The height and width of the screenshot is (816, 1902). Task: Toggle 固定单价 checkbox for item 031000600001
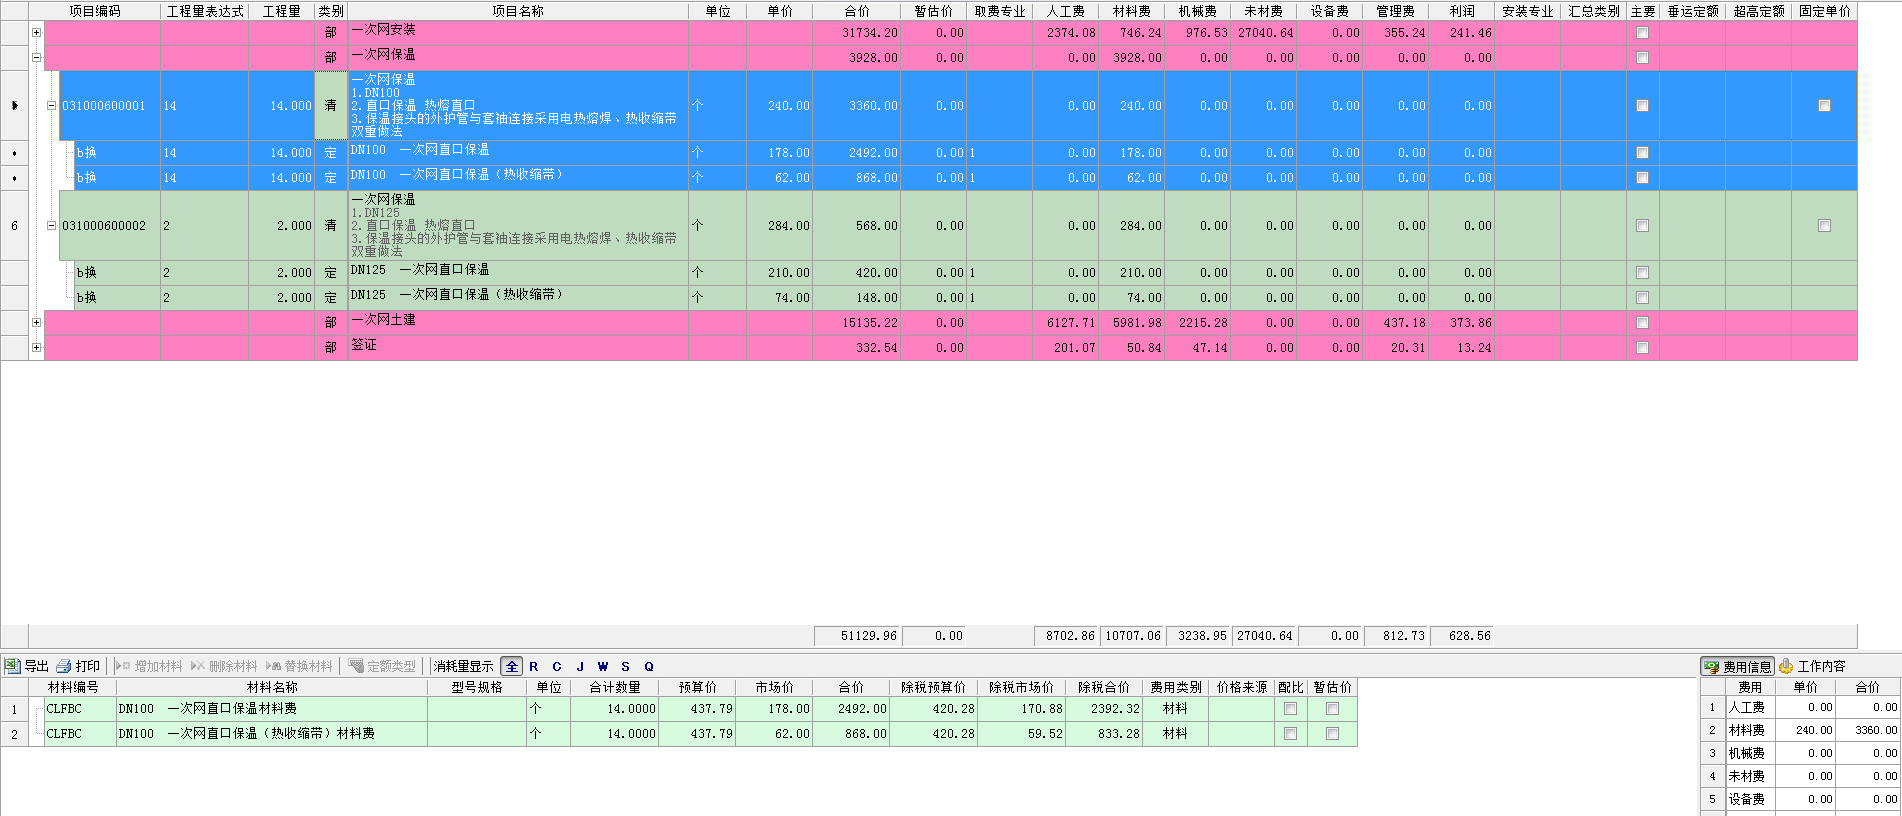pos(1824,106)
